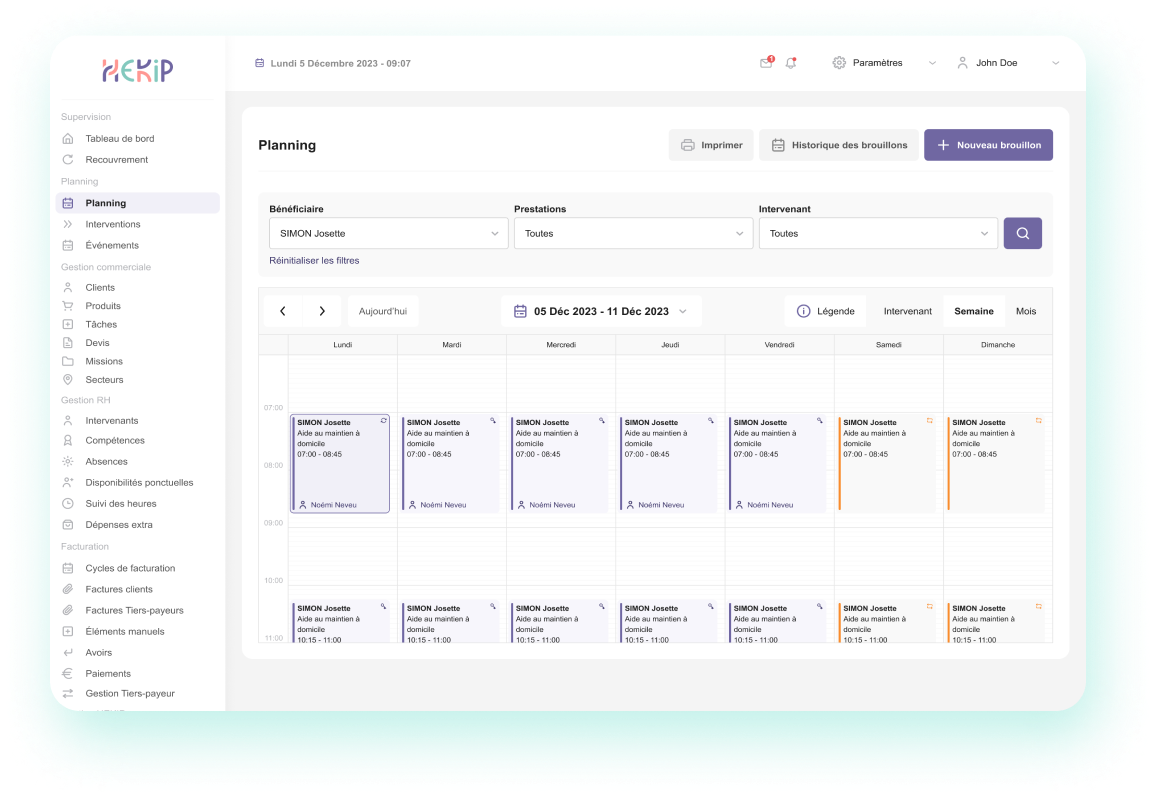Click the Nouveau brouillon button
This screenshot has width=1156, height=796.
988,145
